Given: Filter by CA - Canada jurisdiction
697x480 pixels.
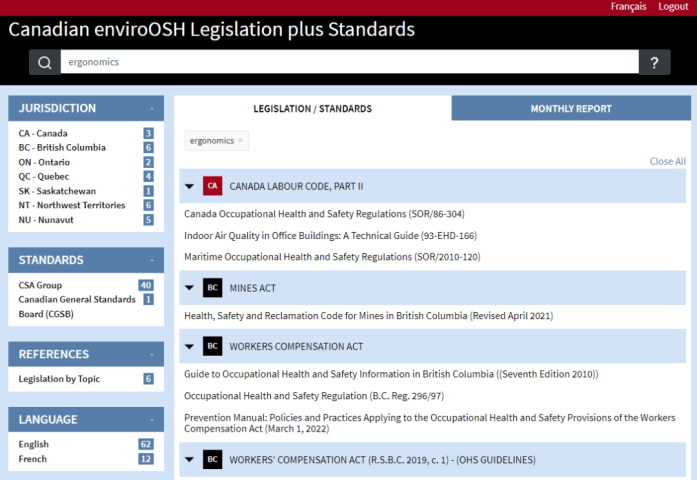Looking at the screenshot, I should pos(43,133).
